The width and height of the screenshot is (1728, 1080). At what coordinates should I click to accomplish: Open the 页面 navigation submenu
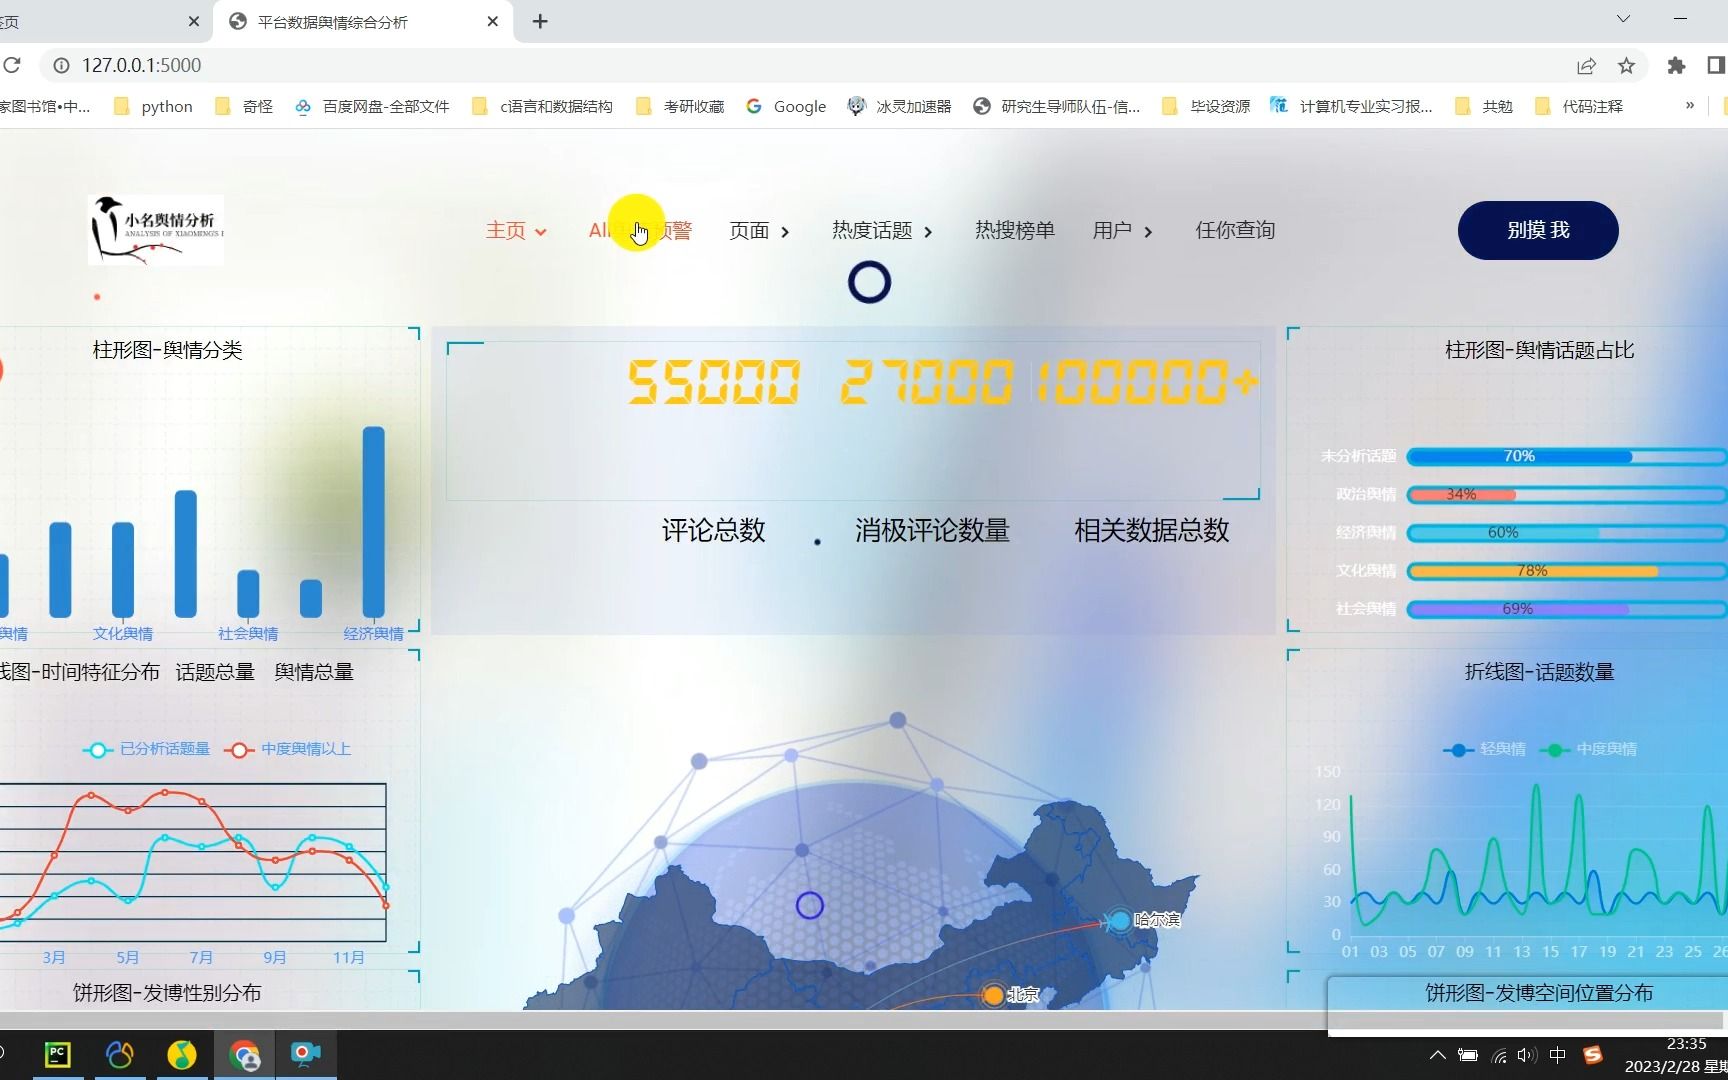(759, 231)
